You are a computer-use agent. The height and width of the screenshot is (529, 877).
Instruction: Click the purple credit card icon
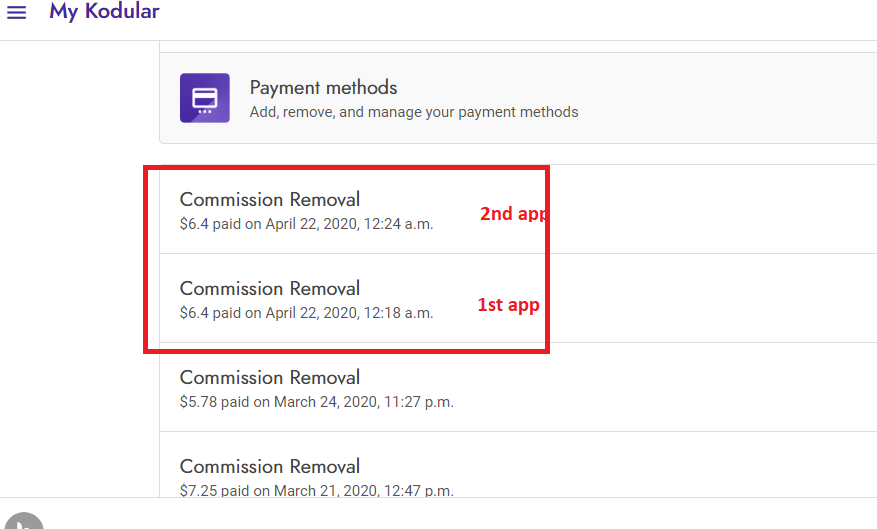(x=205, y=98)
